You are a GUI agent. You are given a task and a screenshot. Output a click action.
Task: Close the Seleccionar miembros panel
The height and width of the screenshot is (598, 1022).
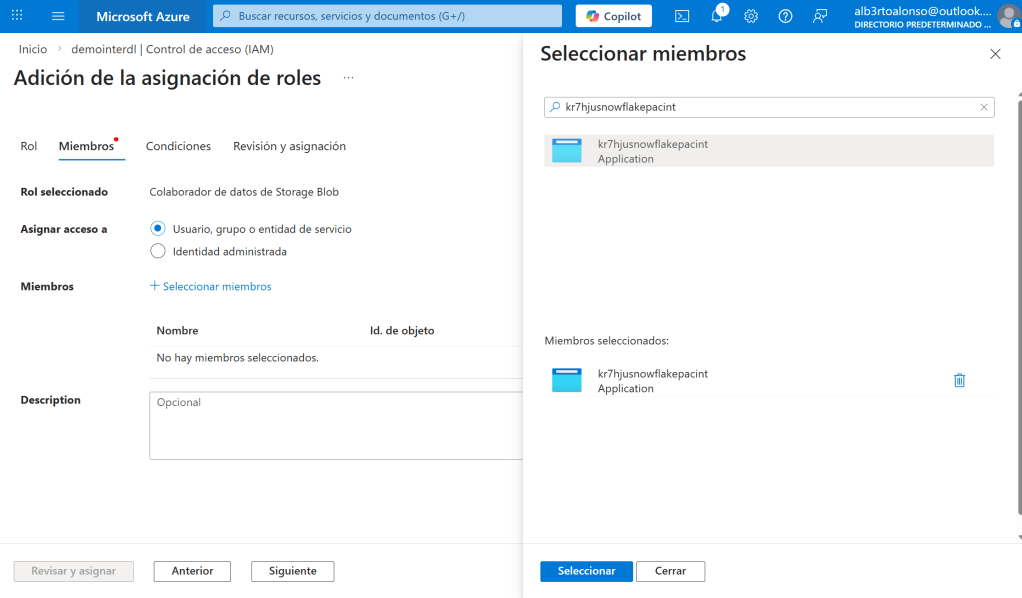click(995, 54)
